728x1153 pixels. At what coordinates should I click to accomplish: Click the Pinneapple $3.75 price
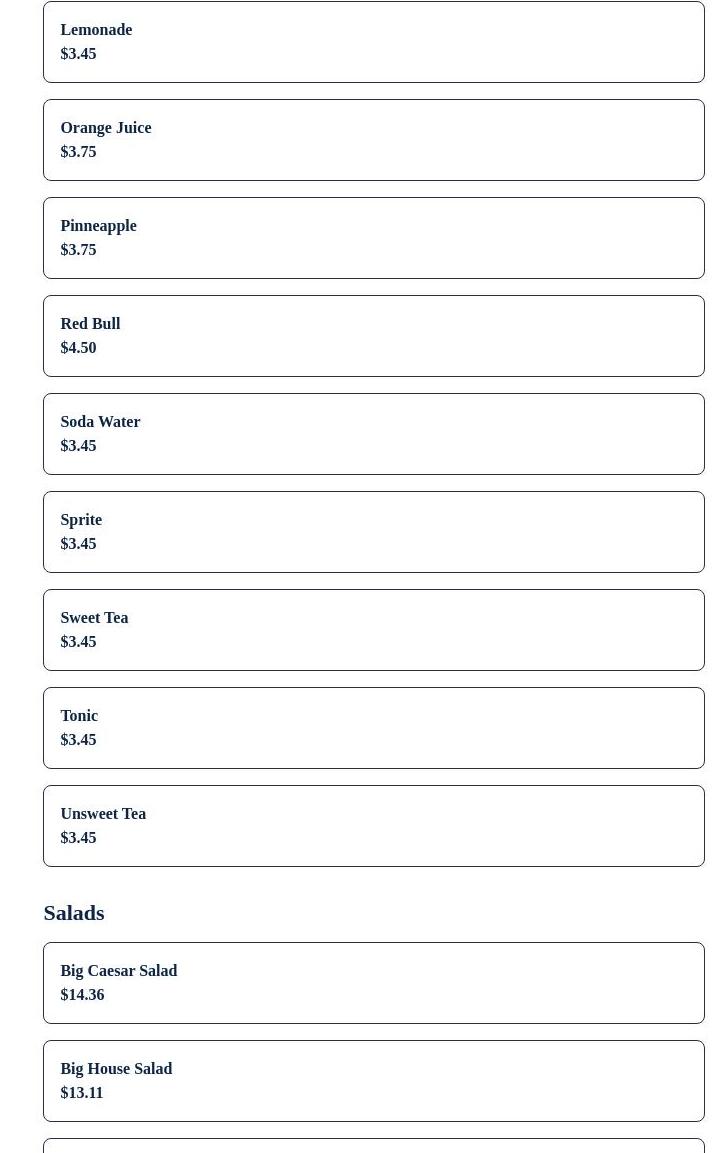pos(78,250)
